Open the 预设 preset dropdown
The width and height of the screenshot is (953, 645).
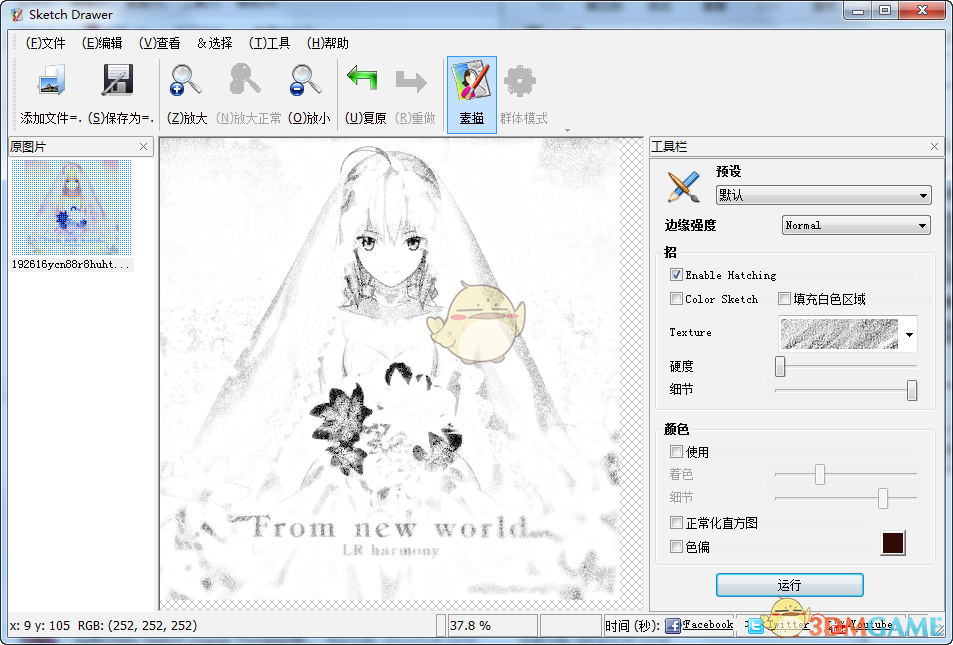click(824, 195)
